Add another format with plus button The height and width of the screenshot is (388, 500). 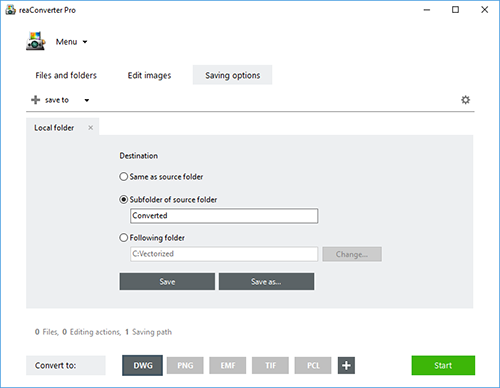pos(346,365)
